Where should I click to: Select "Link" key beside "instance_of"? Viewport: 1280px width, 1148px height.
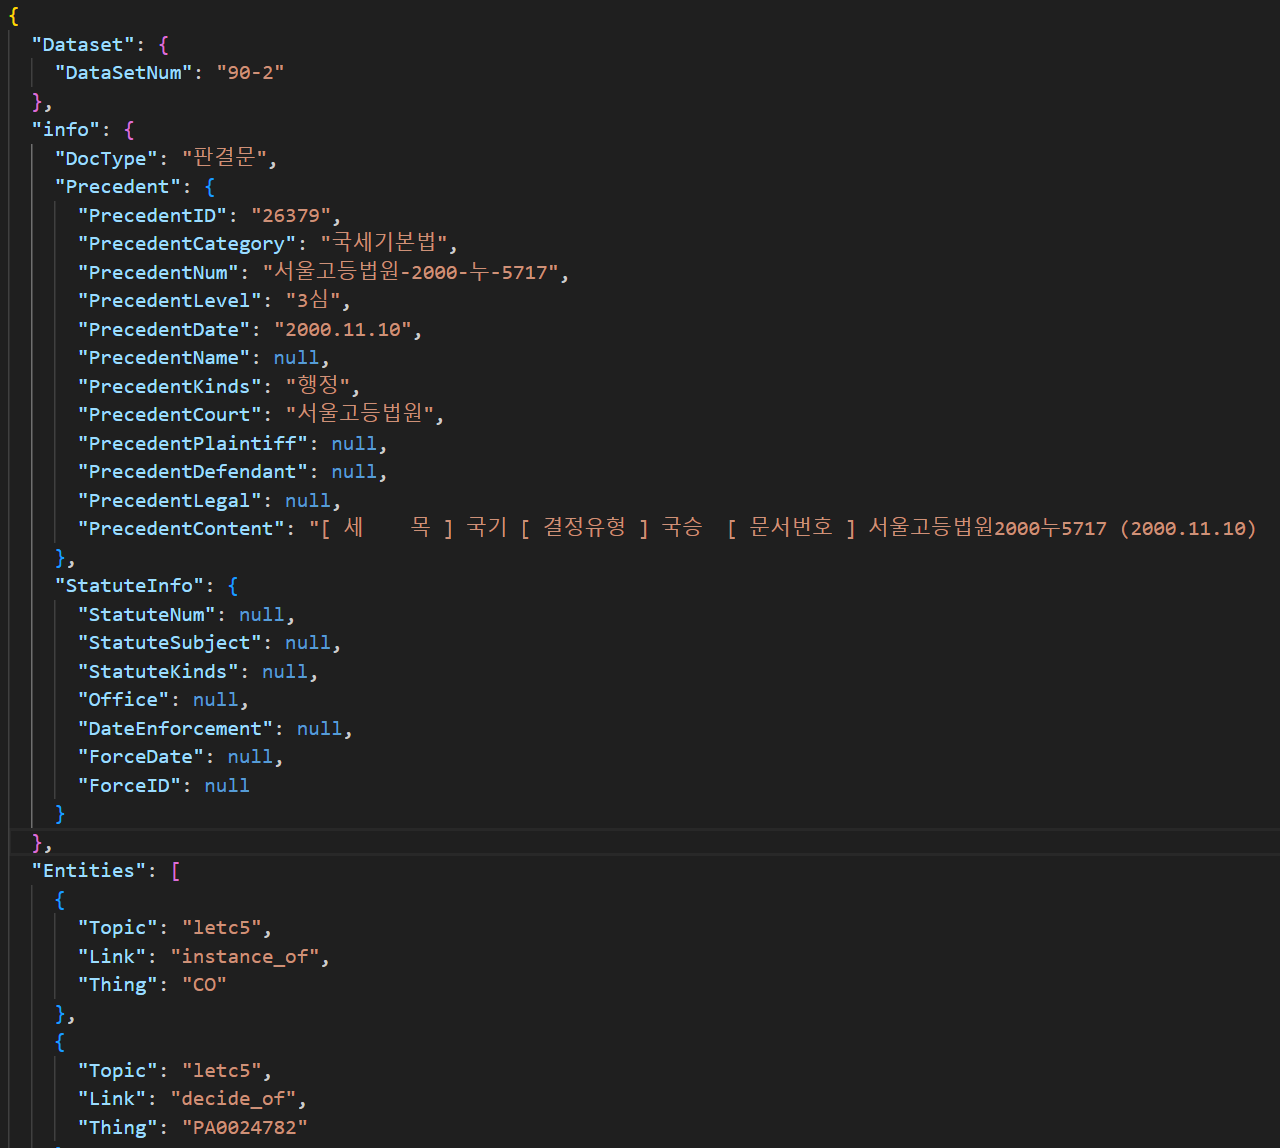tap(113, 957)
